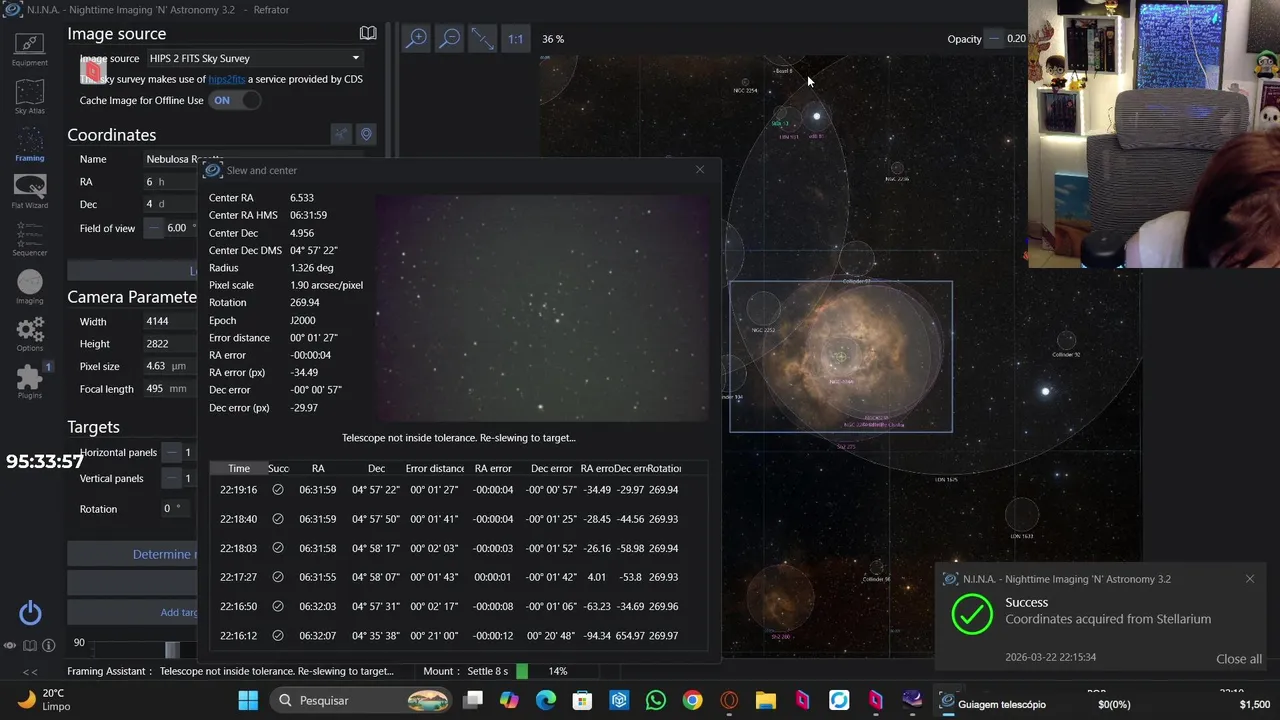Decrease the Field of view value
The image size is (1280, 720).
tap(154, 228)
